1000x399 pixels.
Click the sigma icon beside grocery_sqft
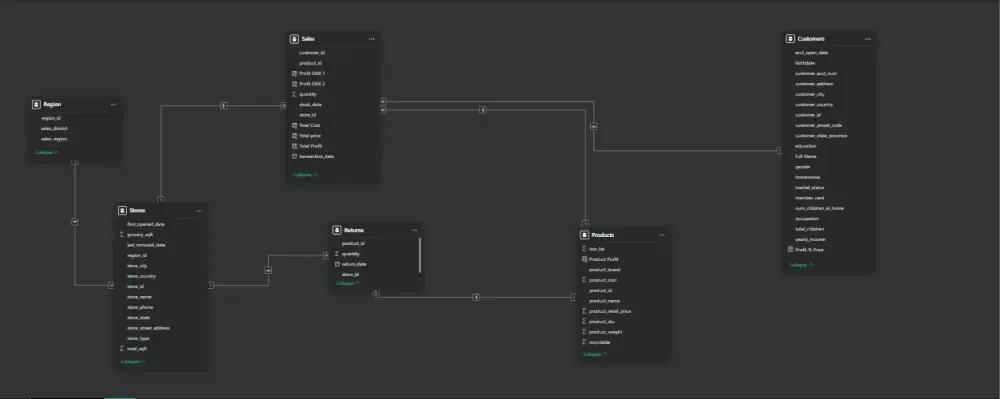pyautogui.click(x=122, y=235)
